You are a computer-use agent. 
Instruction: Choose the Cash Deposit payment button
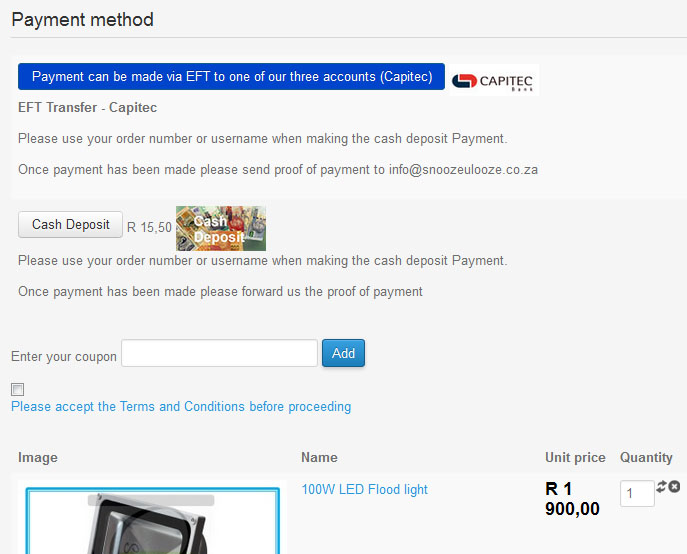(x=70, y=225)
